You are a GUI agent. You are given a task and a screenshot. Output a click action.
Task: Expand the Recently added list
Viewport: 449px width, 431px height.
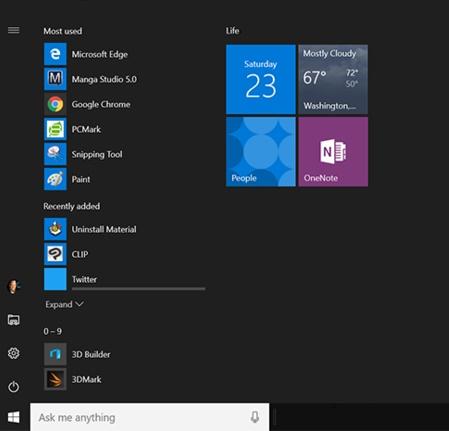click(64, 304)
